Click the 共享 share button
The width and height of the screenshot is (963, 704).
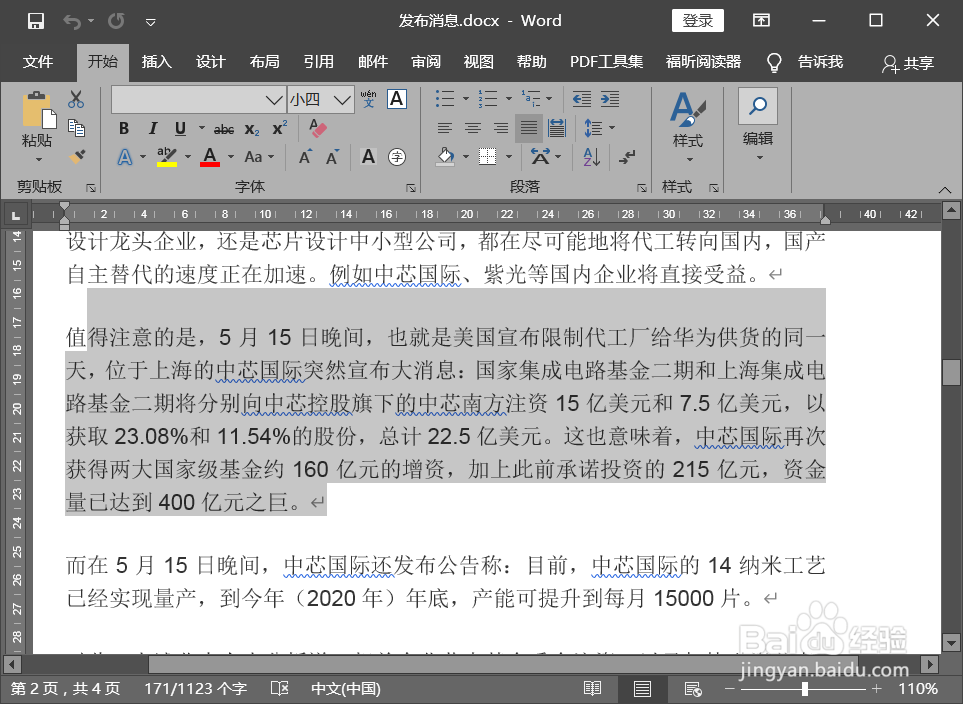[x=908, y=63]
